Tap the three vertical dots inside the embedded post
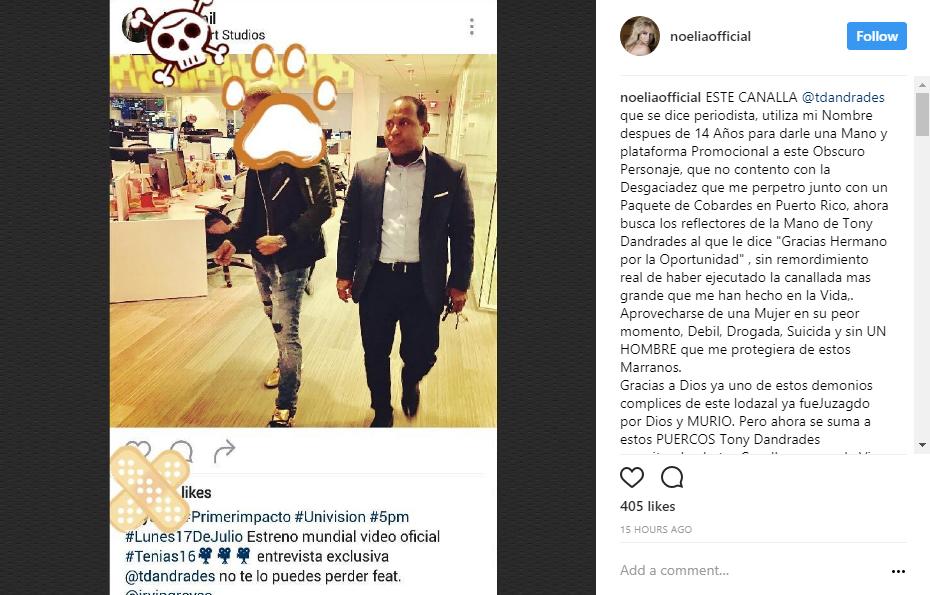The image size is (930, 595). pos(472,27)
